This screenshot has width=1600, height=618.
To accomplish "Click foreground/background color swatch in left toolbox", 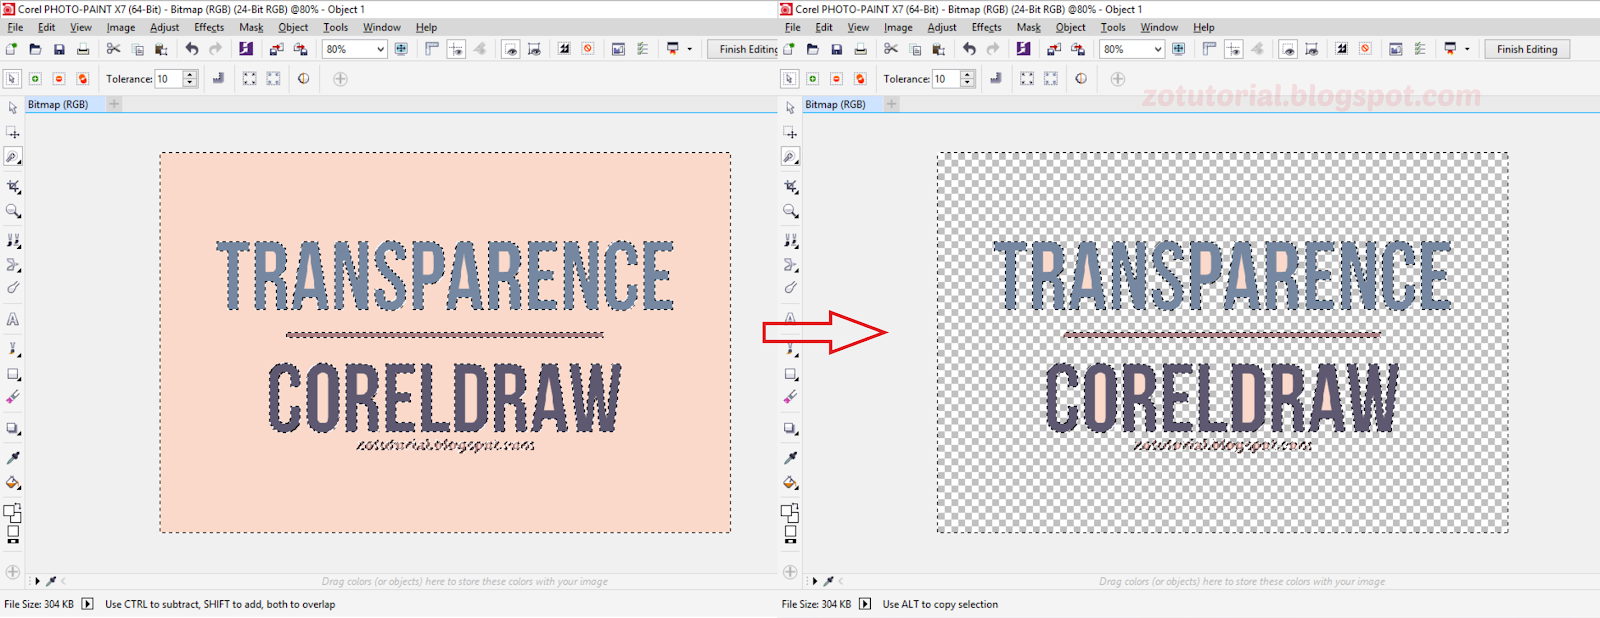I will click(x=12, y=513).
